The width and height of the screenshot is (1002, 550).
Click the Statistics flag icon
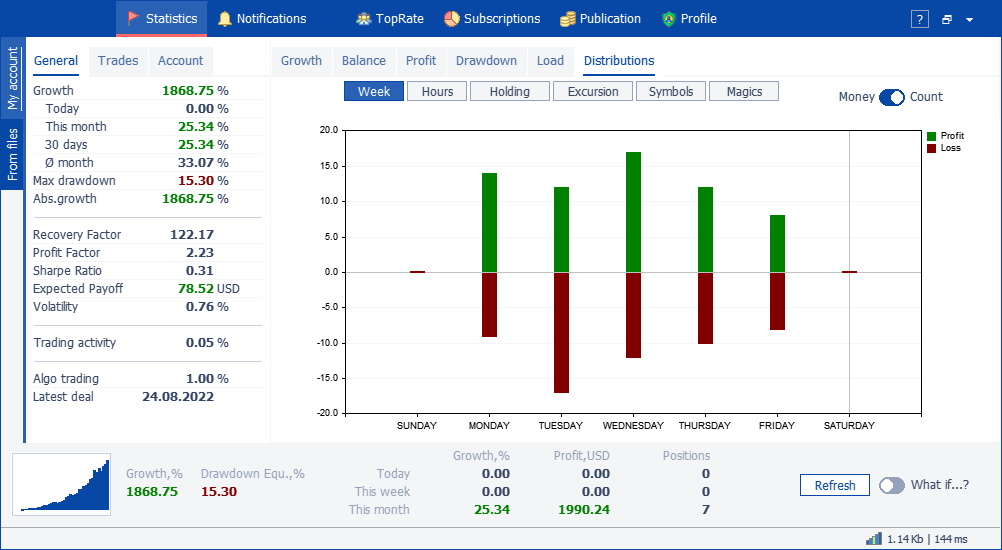(134, 19)
